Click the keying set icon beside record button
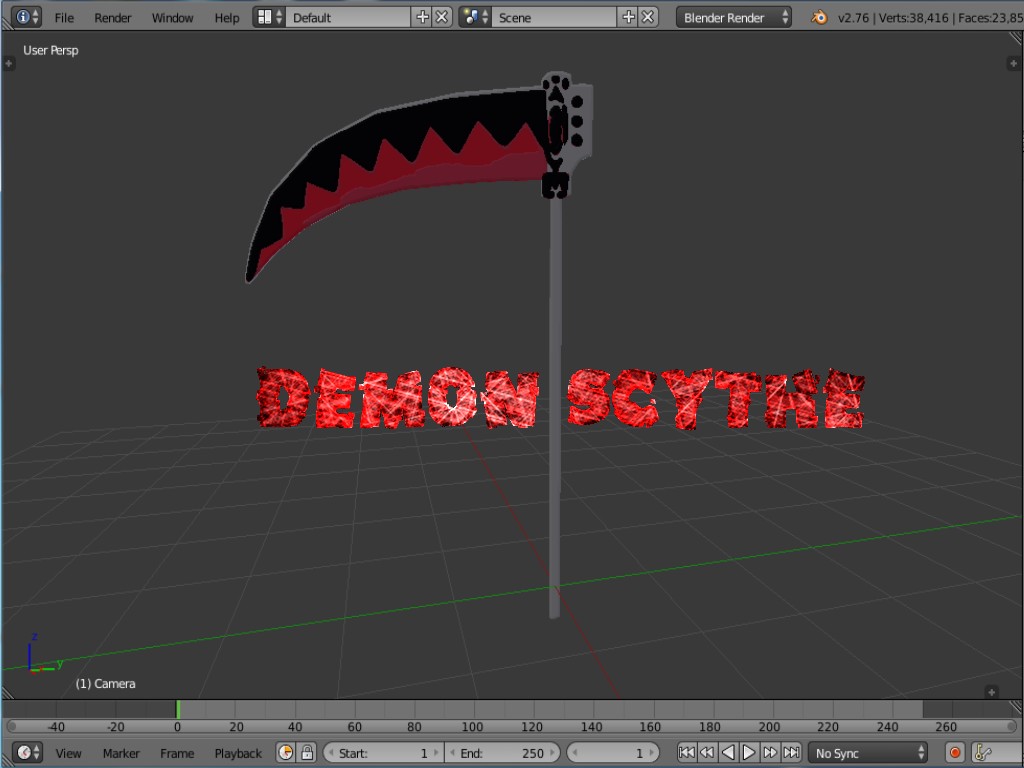This screenshot has height=768, width=1024. [x=984, y=752]
